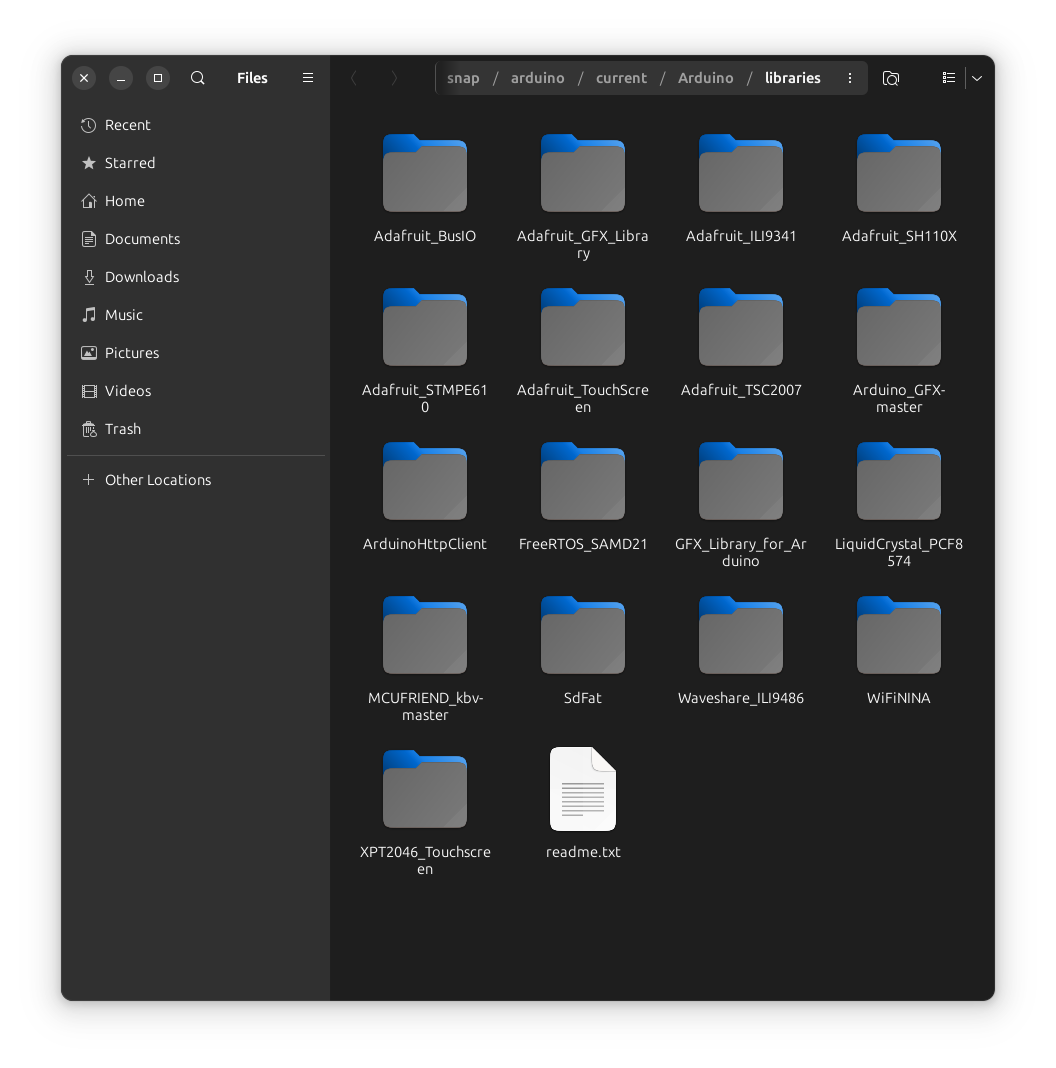Navigate to Arduino path segment
Image resolution: width=1056 pixels, height=1068 pixels.
coord(705,78)
